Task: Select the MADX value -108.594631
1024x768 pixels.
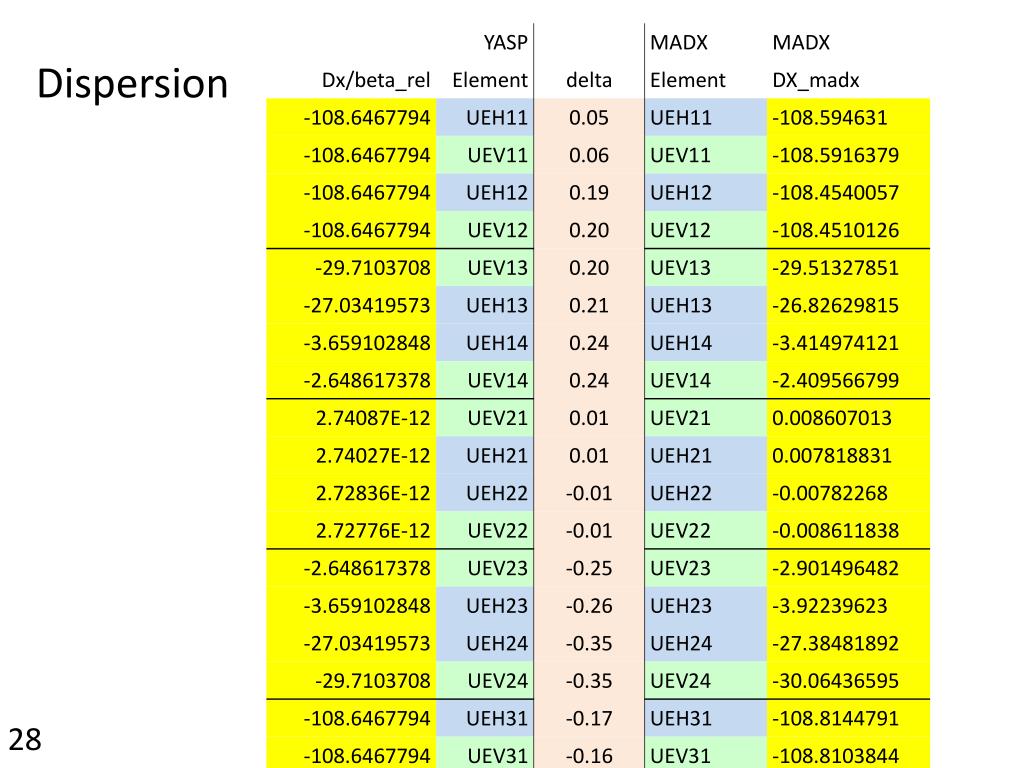Action: 829,118
